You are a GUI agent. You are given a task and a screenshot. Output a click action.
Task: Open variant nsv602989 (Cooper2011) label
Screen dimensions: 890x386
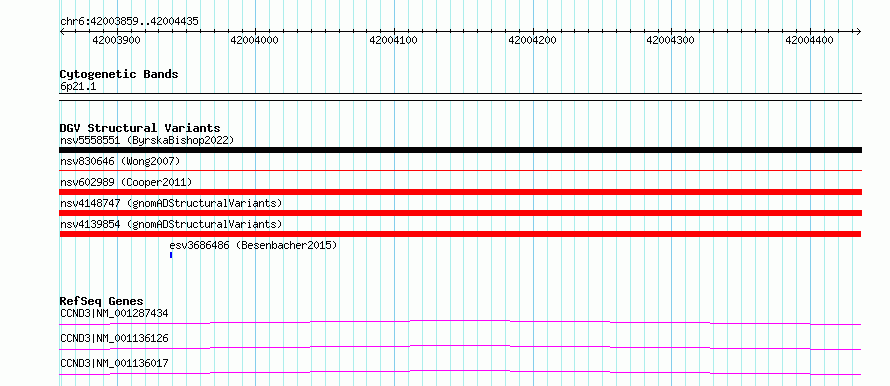point(126,182)
